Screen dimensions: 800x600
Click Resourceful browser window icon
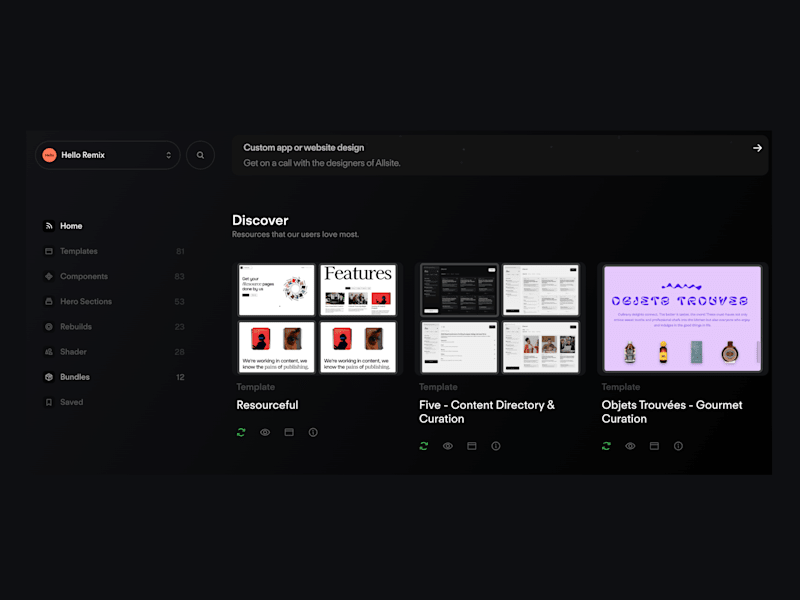(x=289, y=432)
